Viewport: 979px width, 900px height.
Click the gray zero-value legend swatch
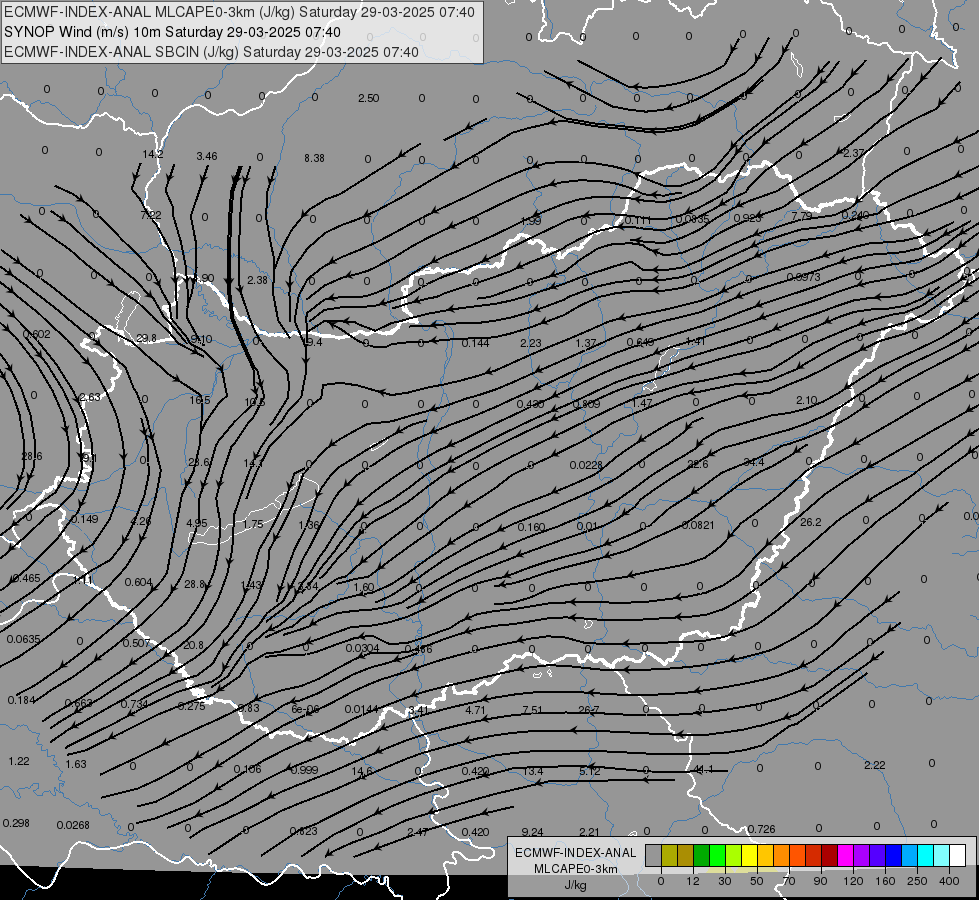654,855
